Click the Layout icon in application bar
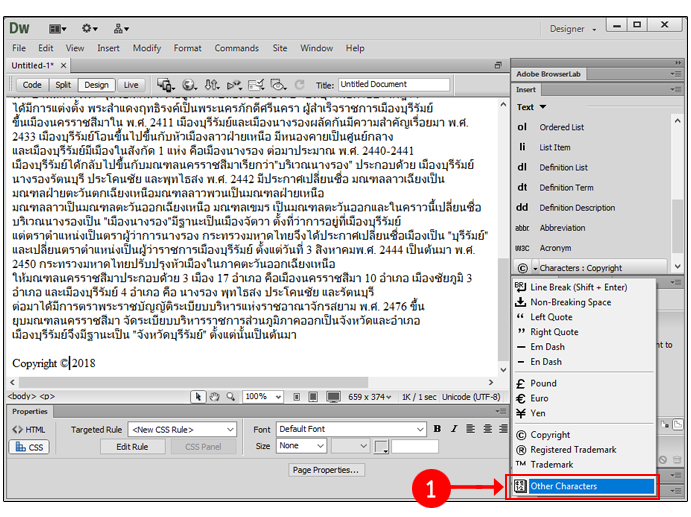 tap(57, 28)
